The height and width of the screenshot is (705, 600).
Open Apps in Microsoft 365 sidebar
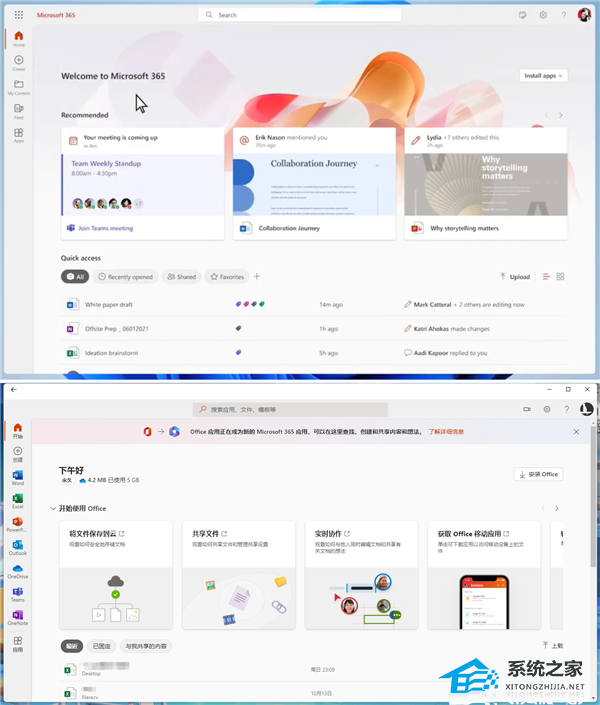point(18,135)
